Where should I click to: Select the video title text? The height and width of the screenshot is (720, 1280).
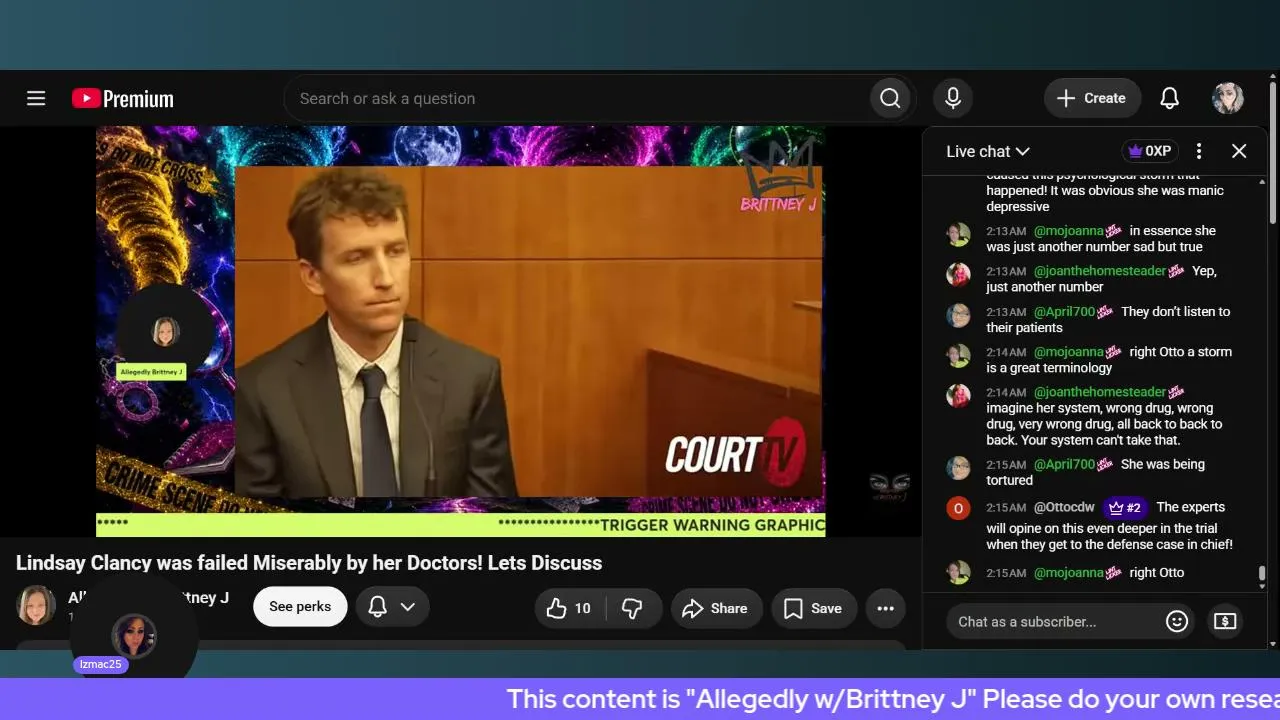pyautogui.click(x=309, y=563)
